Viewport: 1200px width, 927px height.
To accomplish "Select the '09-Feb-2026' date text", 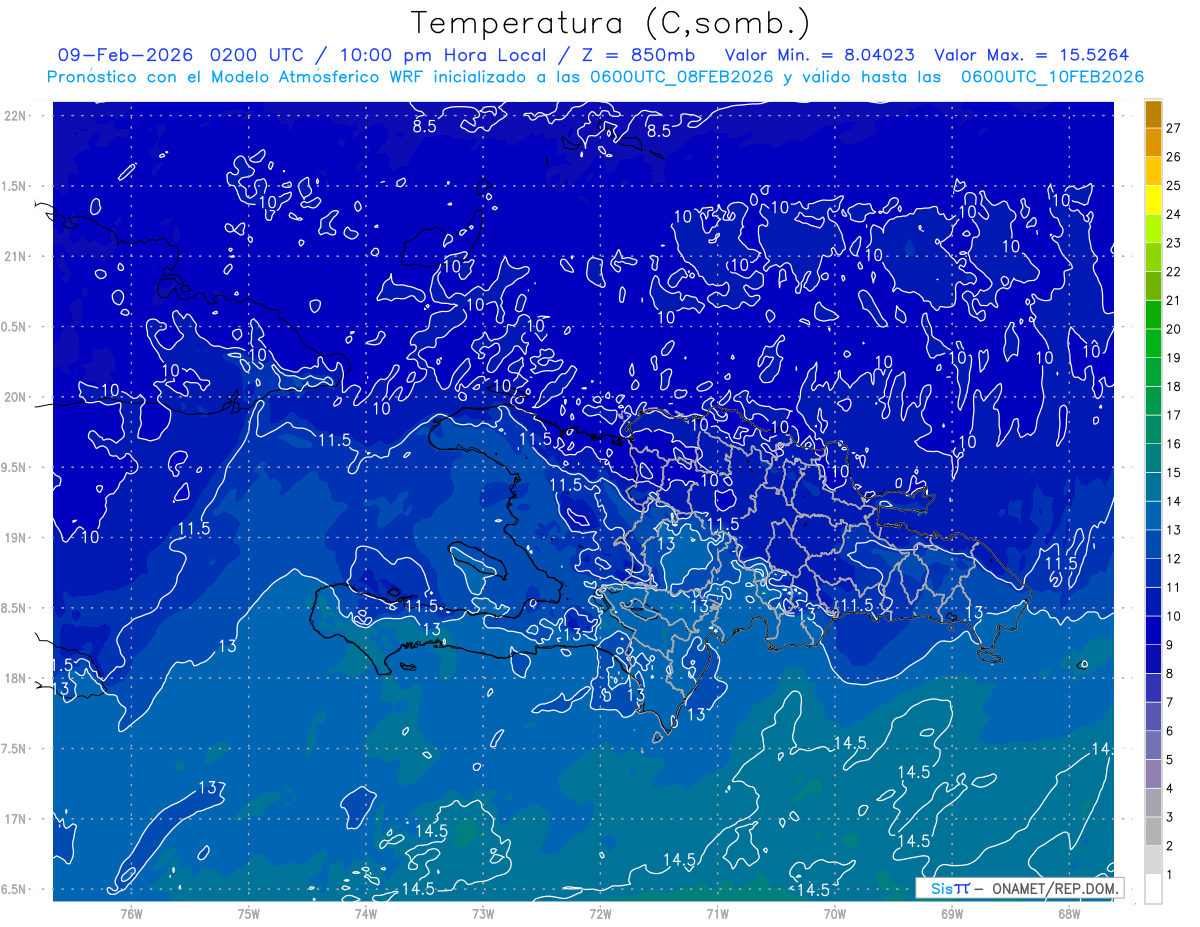I will point(126,55).
